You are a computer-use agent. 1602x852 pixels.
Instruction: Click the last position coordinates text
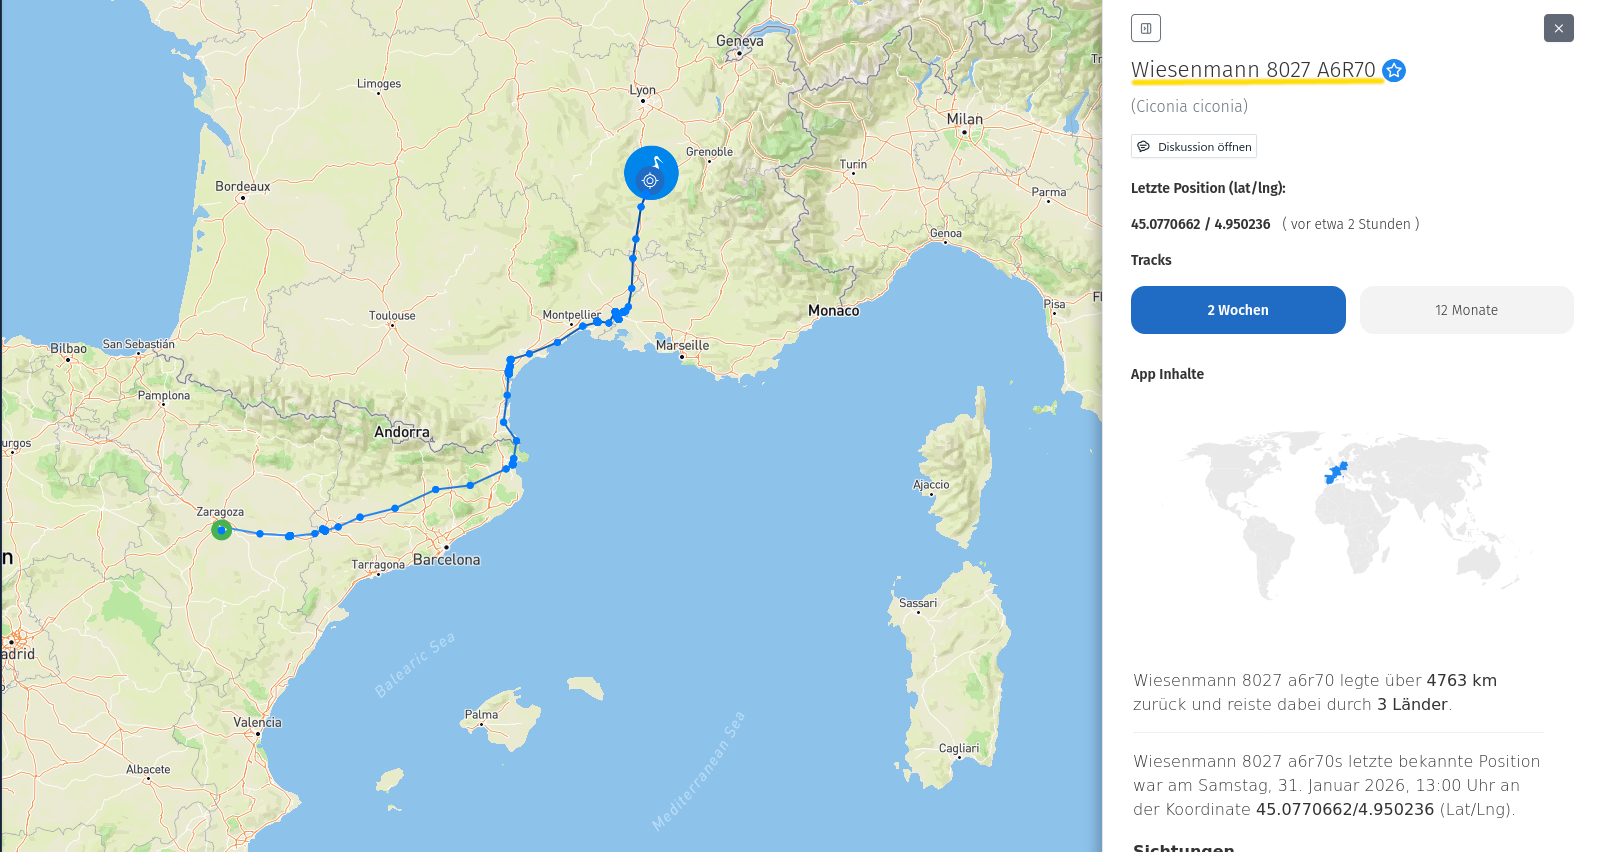[x=1200, y=224]
